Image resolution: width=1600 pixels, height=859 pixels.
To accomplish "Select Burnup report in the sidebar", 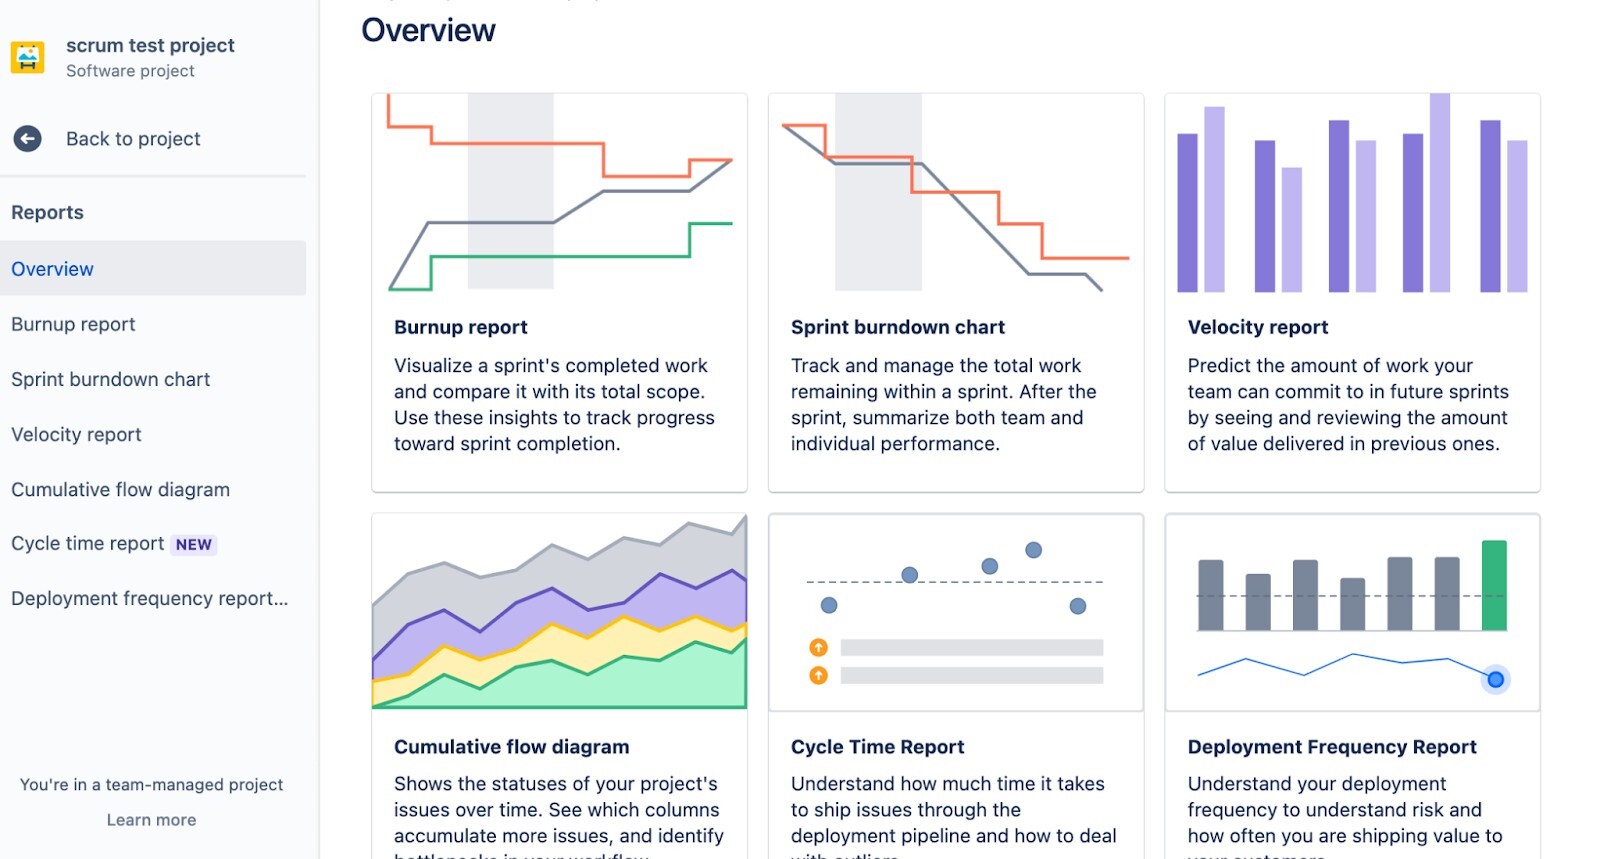I will pos(72,324).
